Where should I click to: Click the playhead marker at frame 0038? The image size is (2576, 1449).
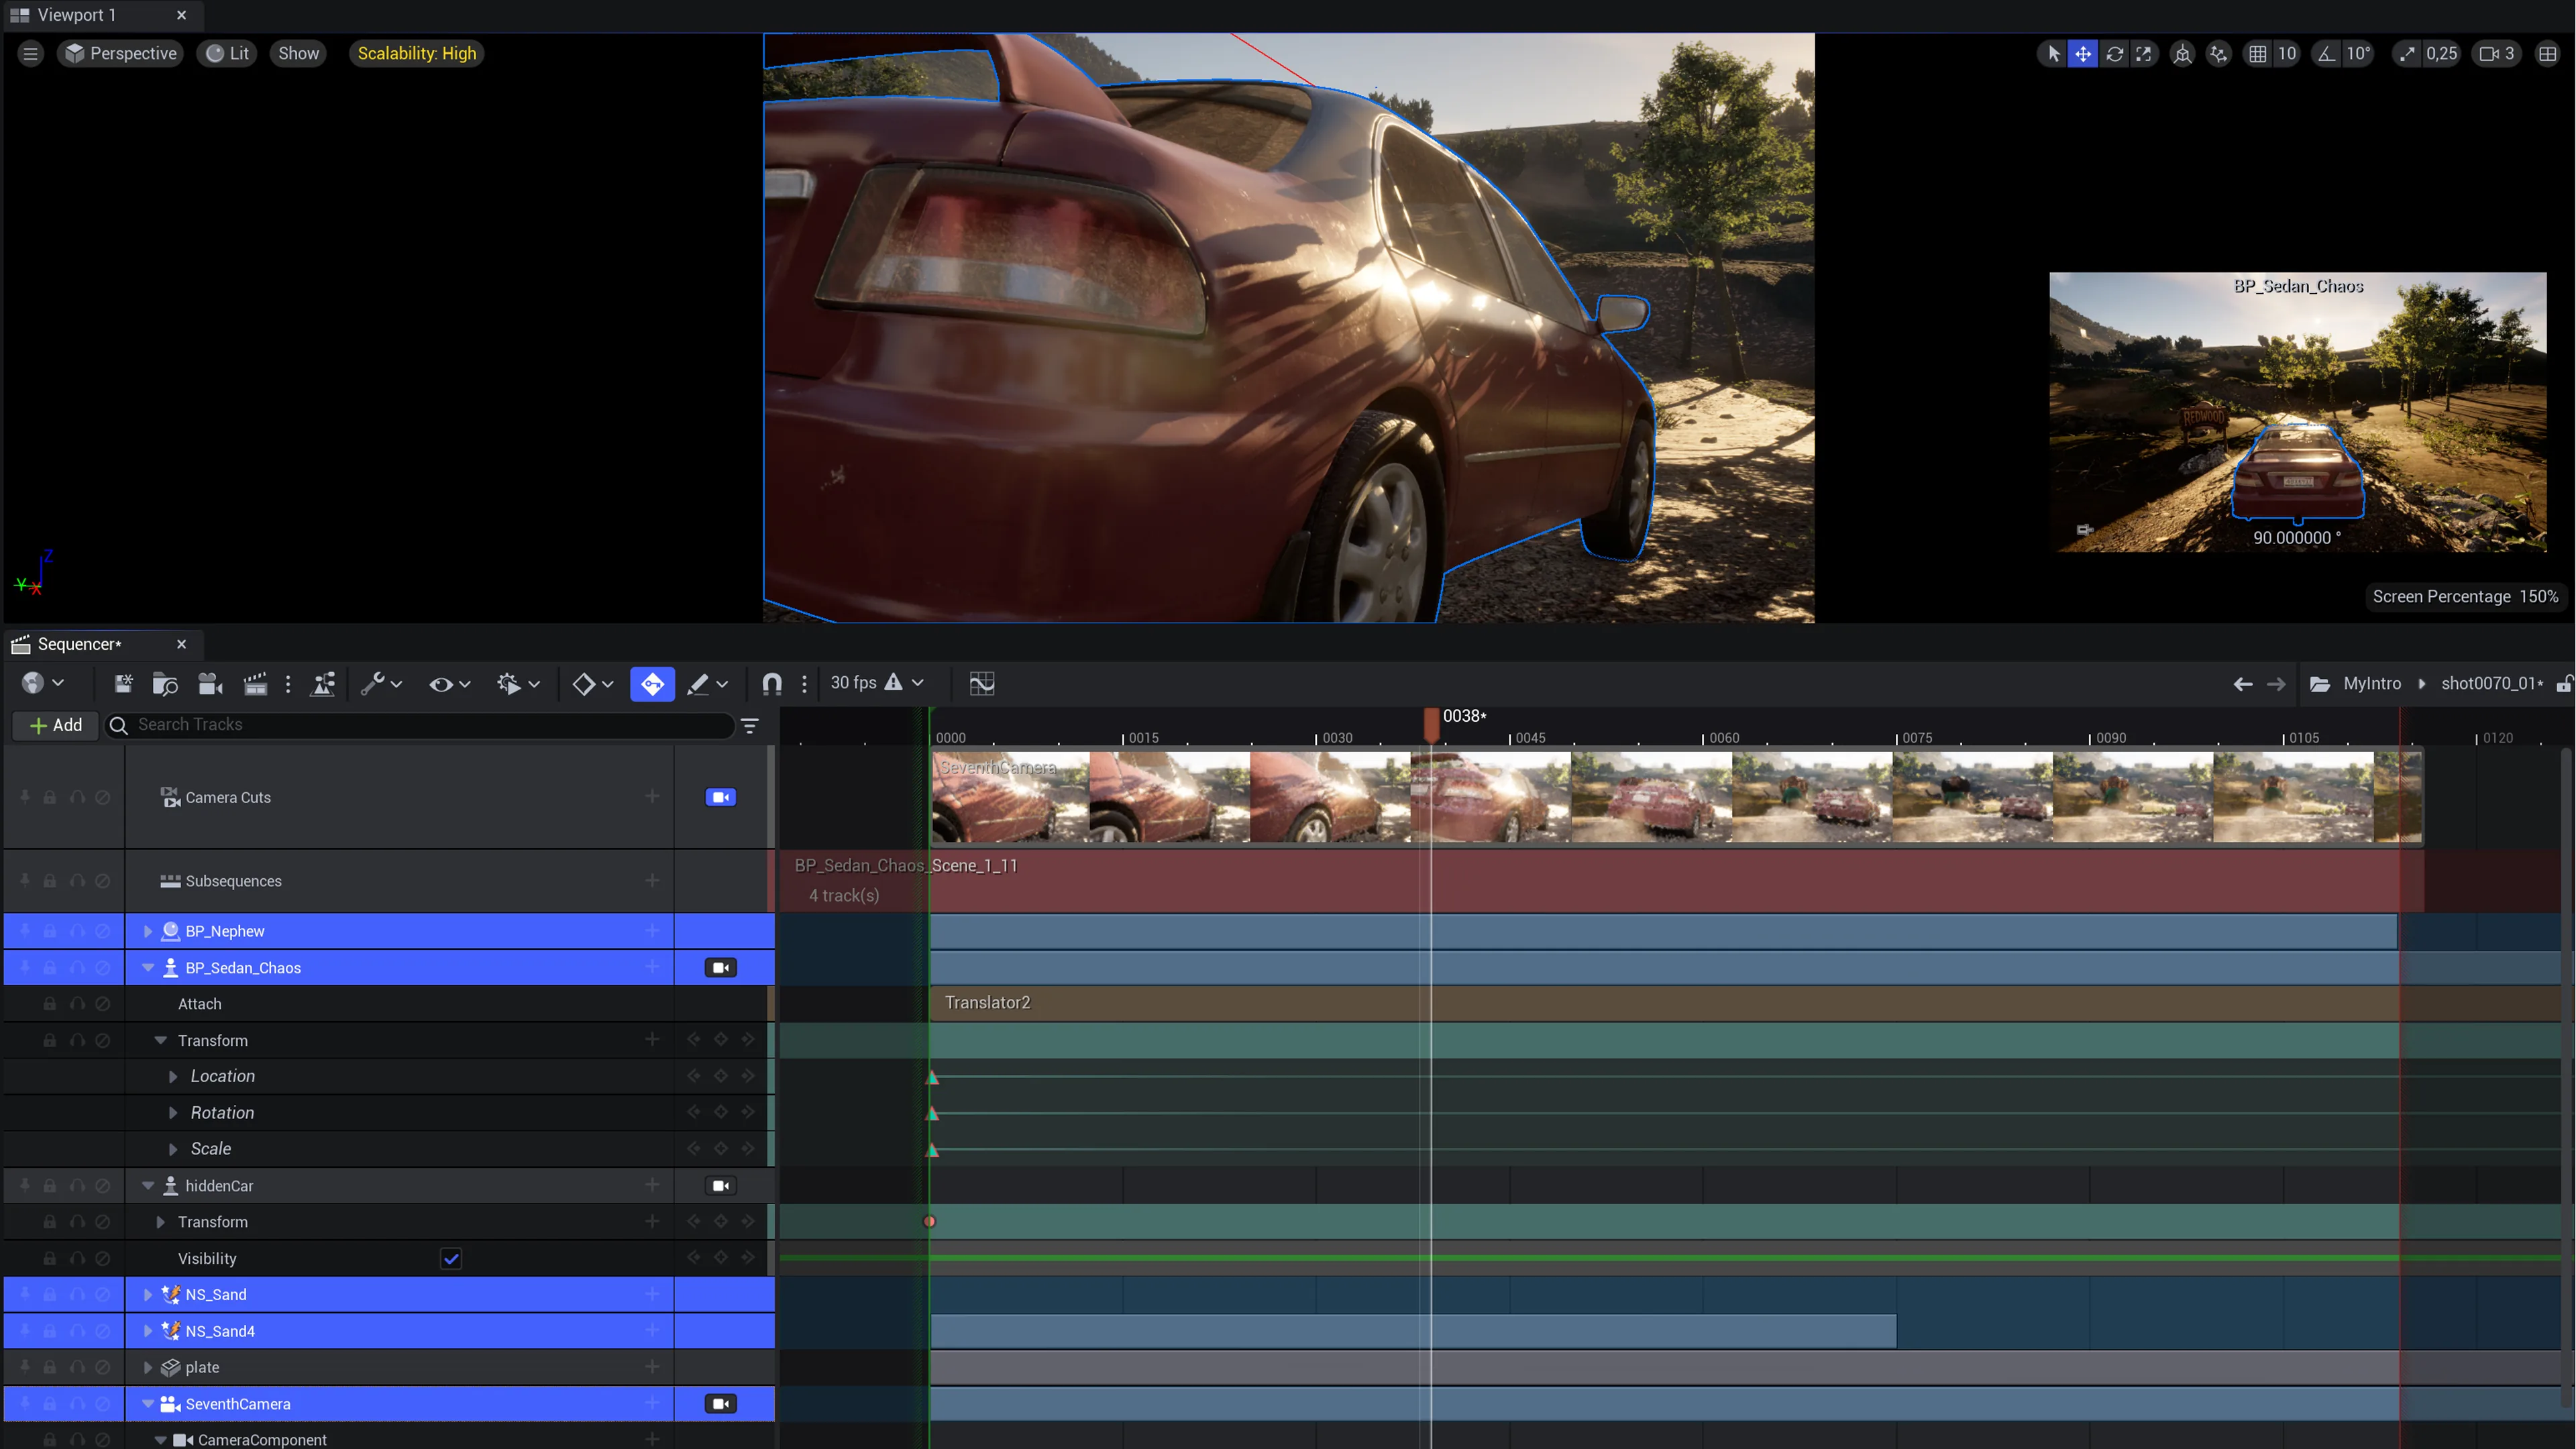click(x=1431, y=722)
